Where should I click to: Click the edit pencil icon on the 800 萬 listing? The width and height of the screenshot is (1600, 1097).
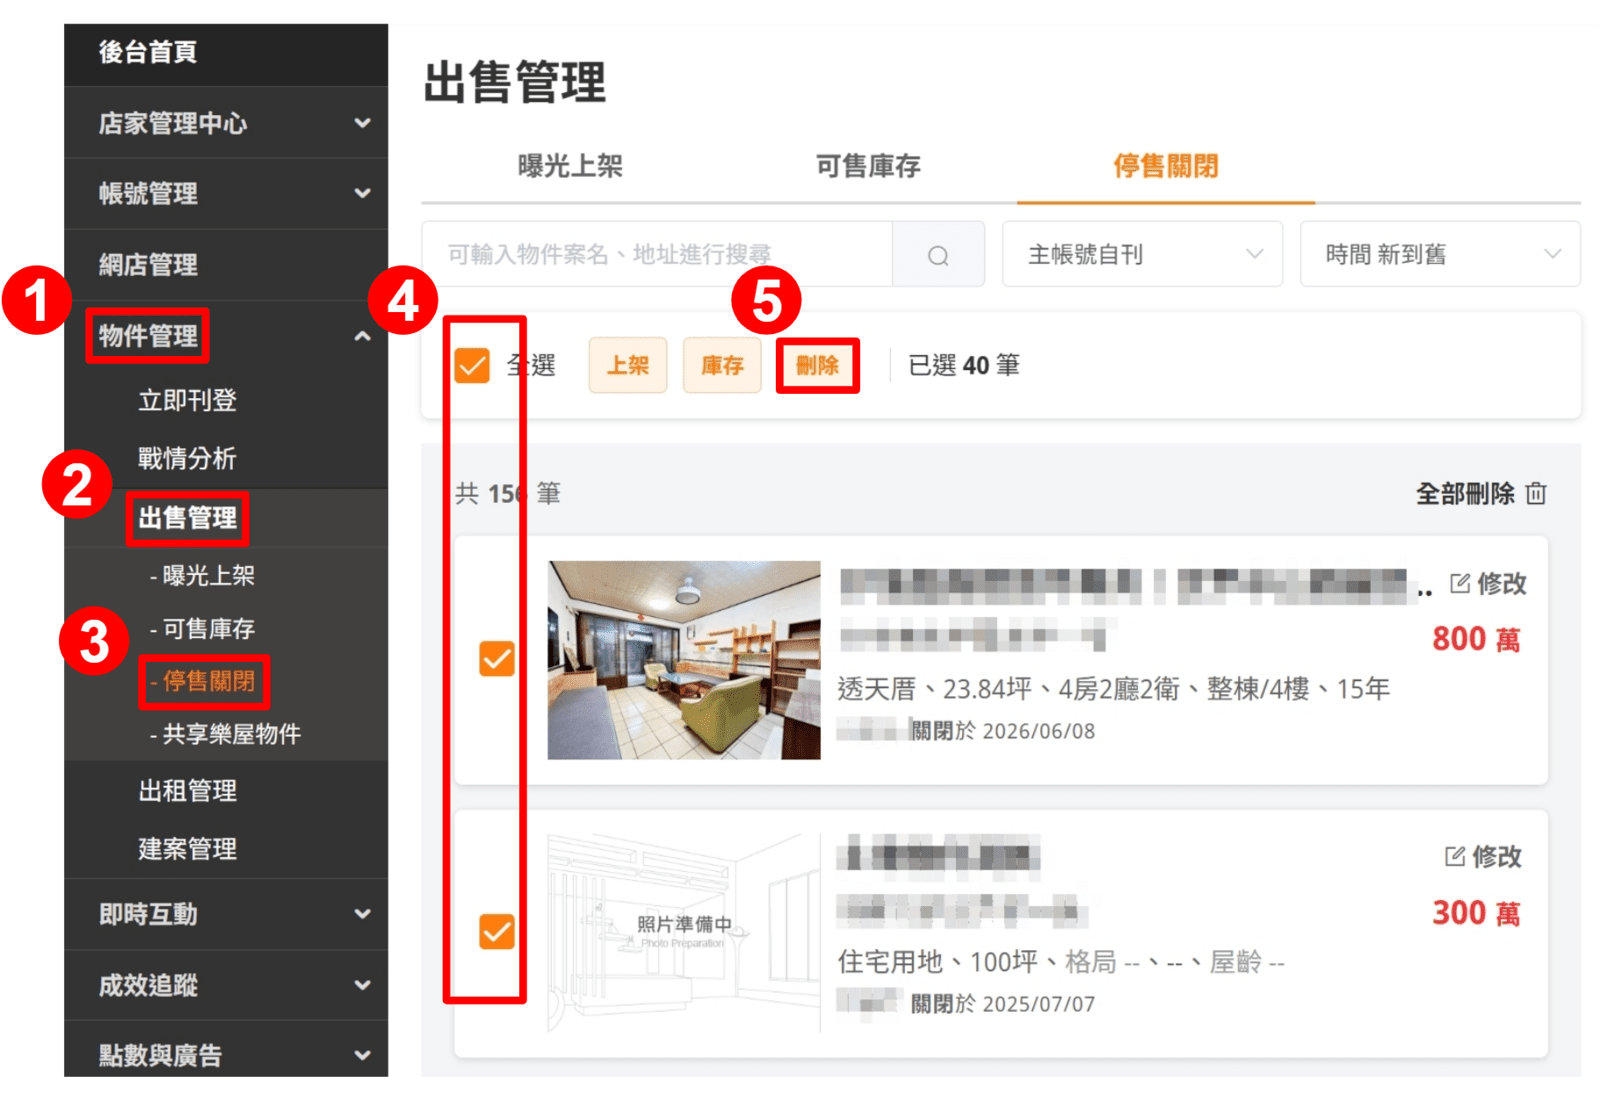click(x=1460, y=583)
